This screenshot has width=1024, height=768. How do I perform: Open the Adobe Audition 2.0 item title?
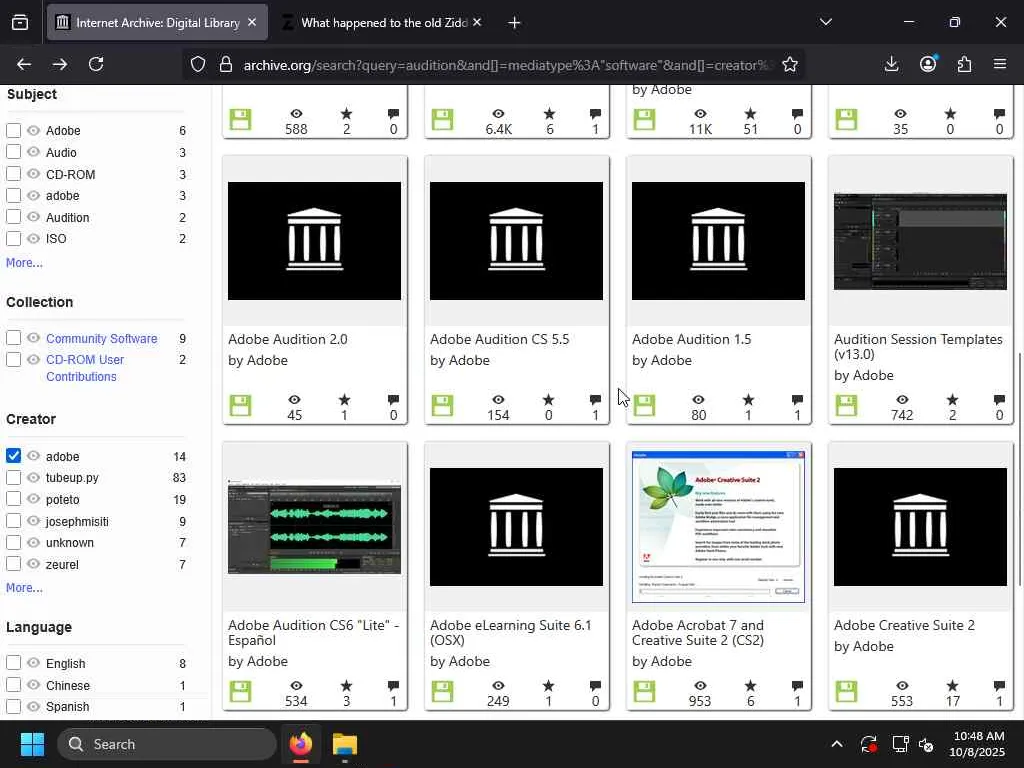click(287, 339)
